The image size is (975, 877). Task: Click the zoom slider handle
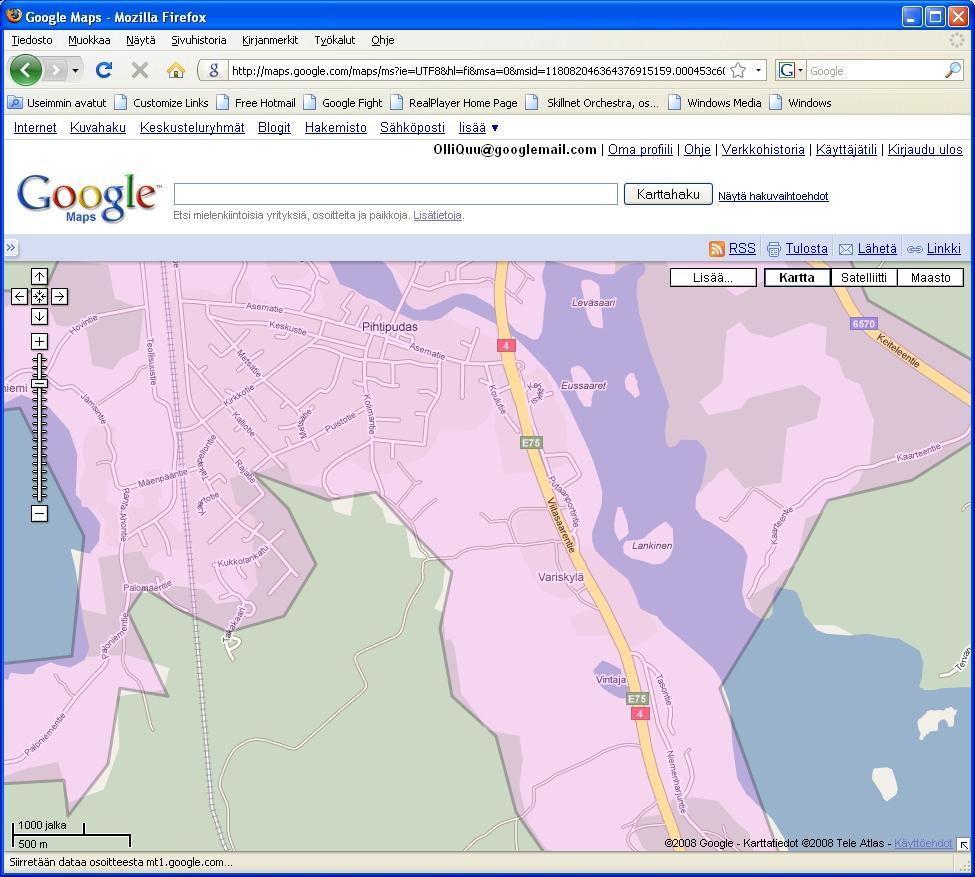click(39, 384)
